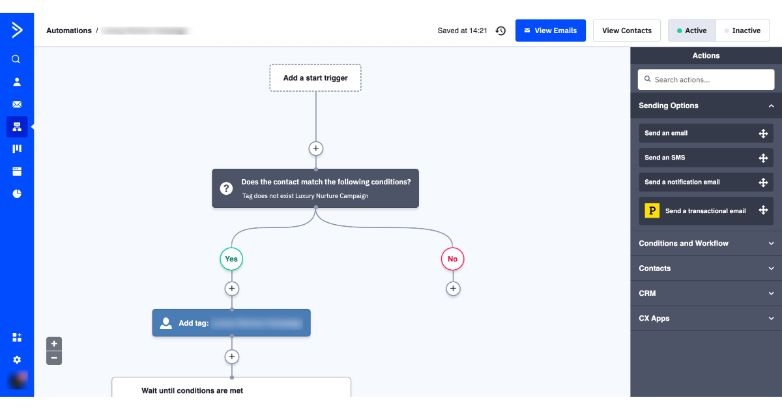Click the View Emails button
The image size is (782, 410).
coord(550,31)
